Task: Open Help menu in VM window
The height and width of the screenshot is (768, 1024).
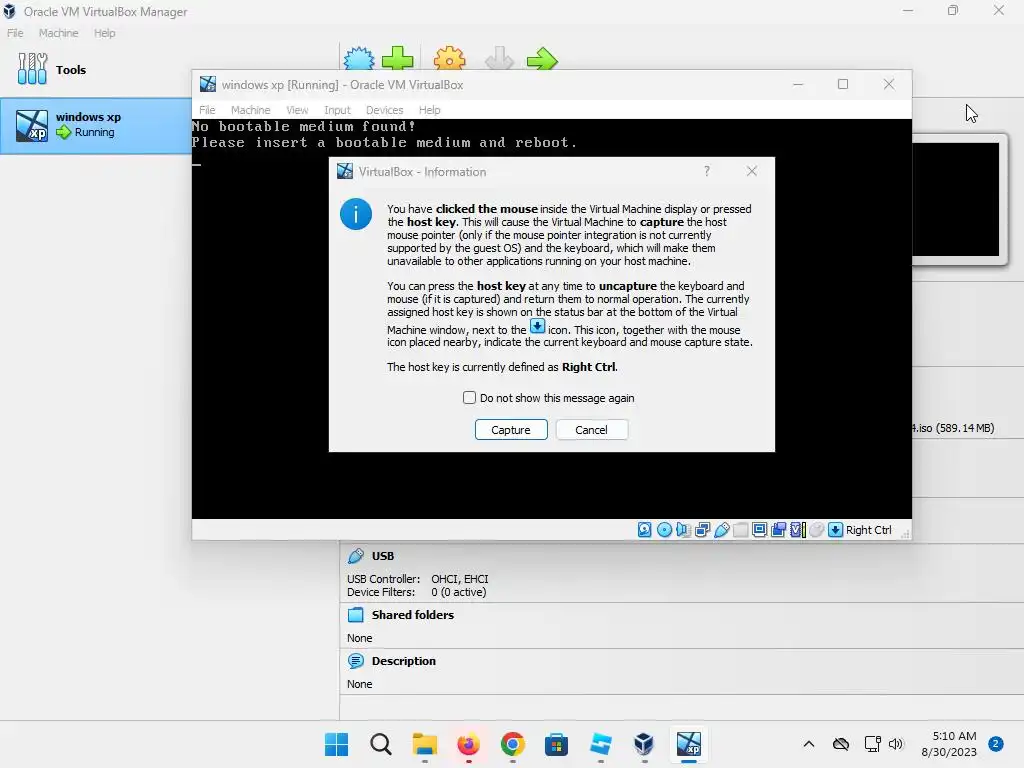Action: point(430,110)
